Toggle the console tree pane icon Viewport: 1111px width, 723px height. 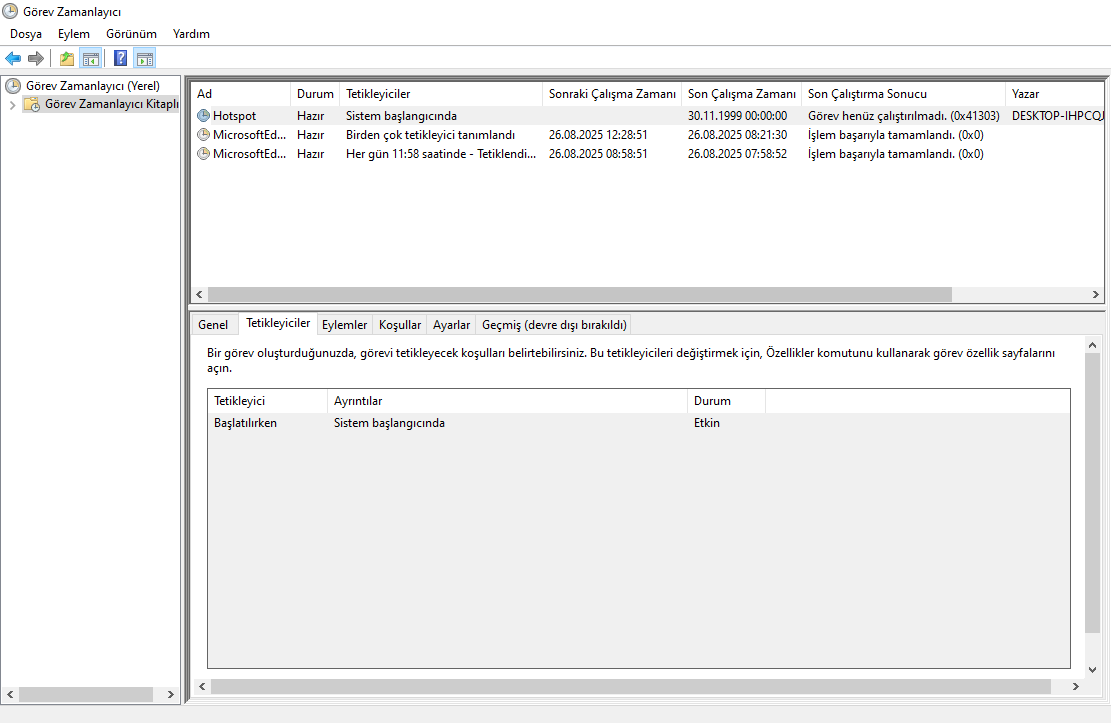tap(91, 59)
